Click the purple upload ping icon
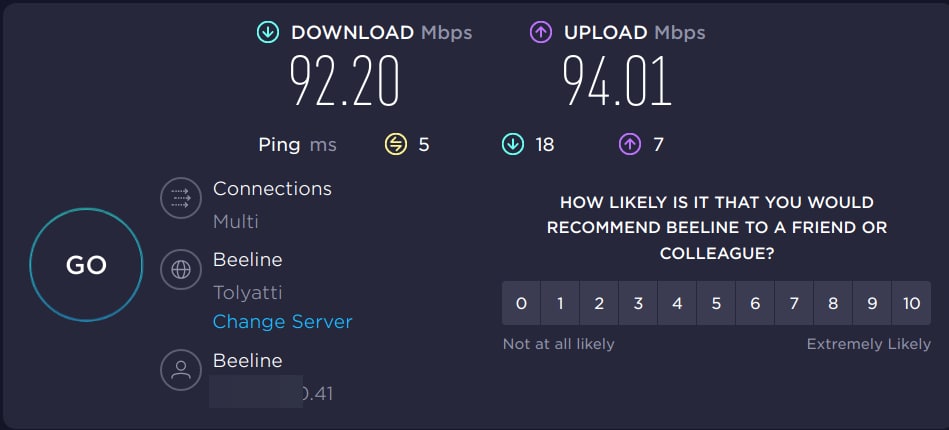 coord(629,145)
